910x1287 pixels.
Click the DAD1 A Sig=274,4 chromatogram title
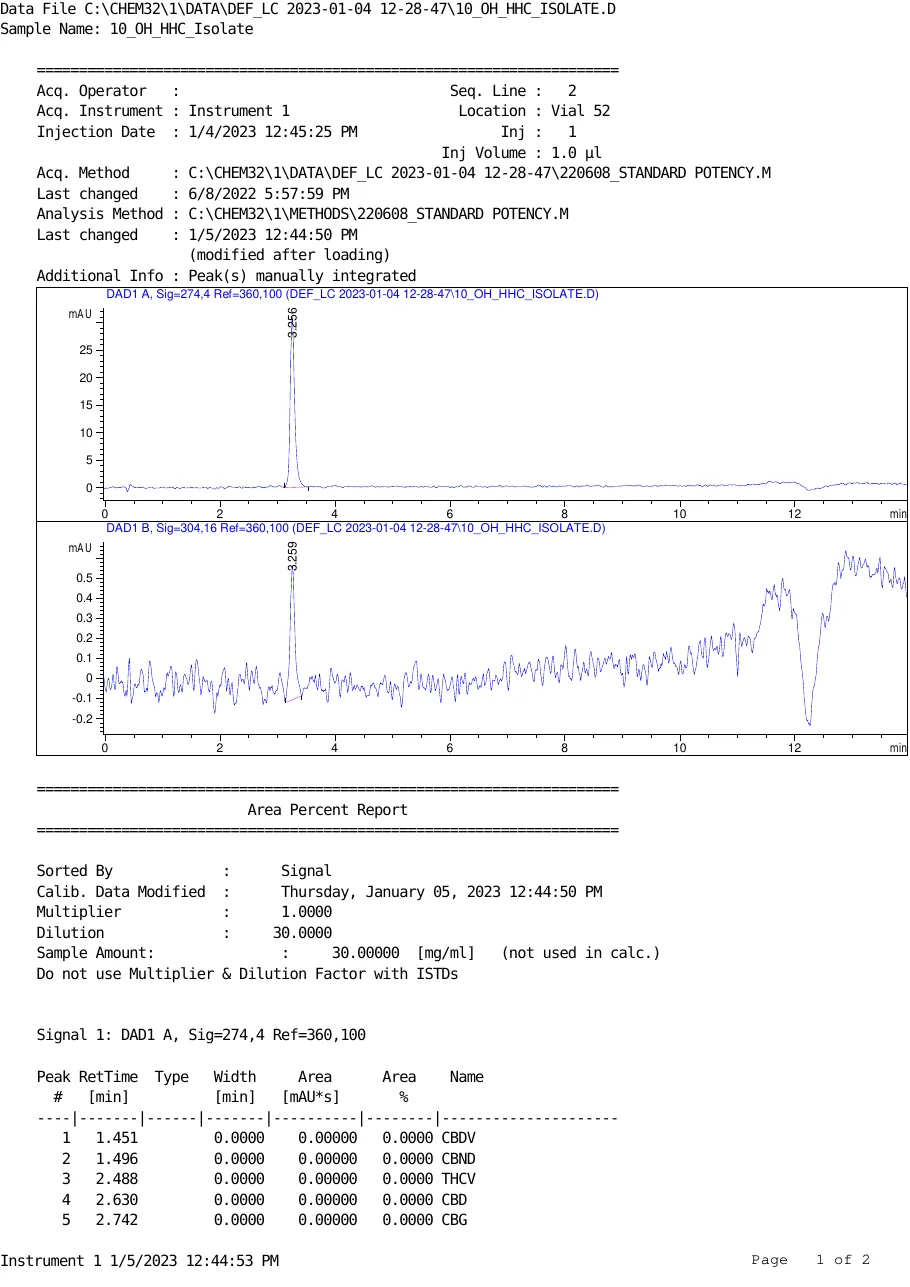click(352, 294)
